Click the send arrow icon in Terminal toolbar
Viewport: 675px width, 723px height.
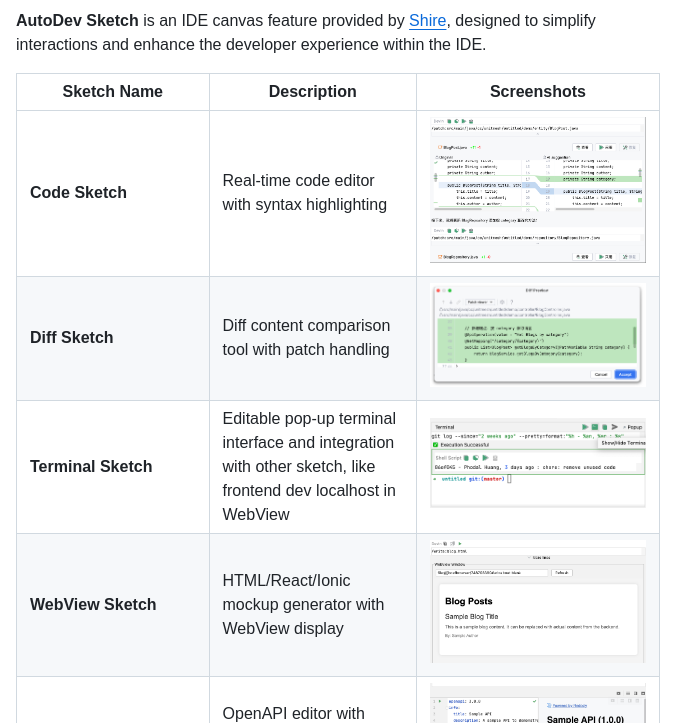[x=614, y=427]
